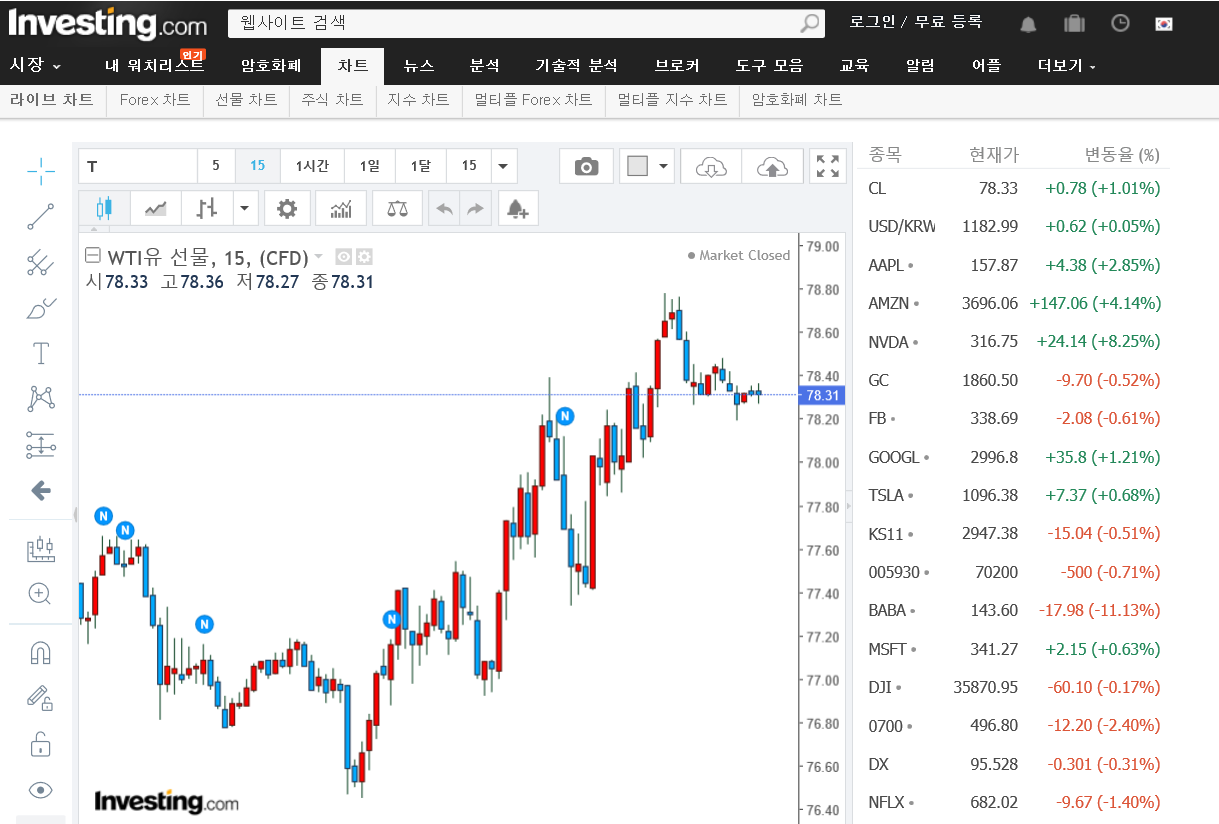Select the pitchfork drawing tool
The height and width of the screenshot is (824, 1219).
(41, 263)
